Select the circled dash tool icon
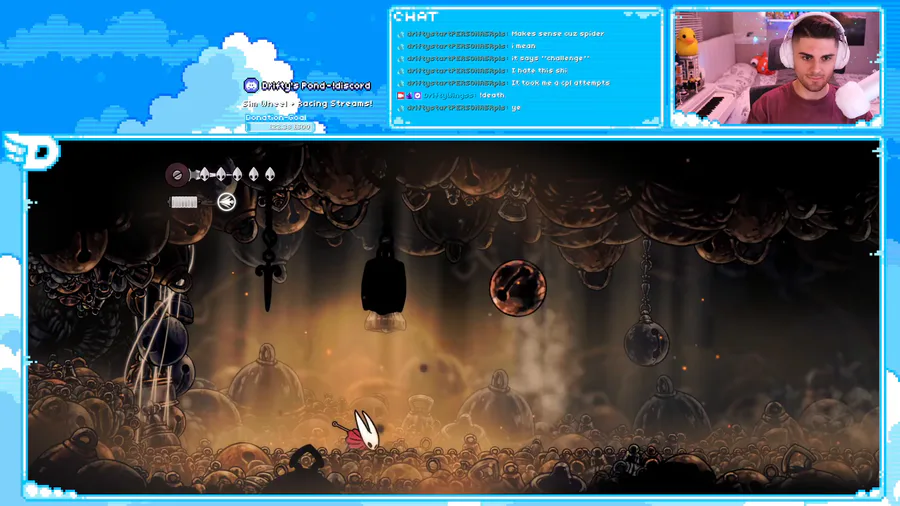Viewport: 900px width, 506px height. [x=227, y=202]
